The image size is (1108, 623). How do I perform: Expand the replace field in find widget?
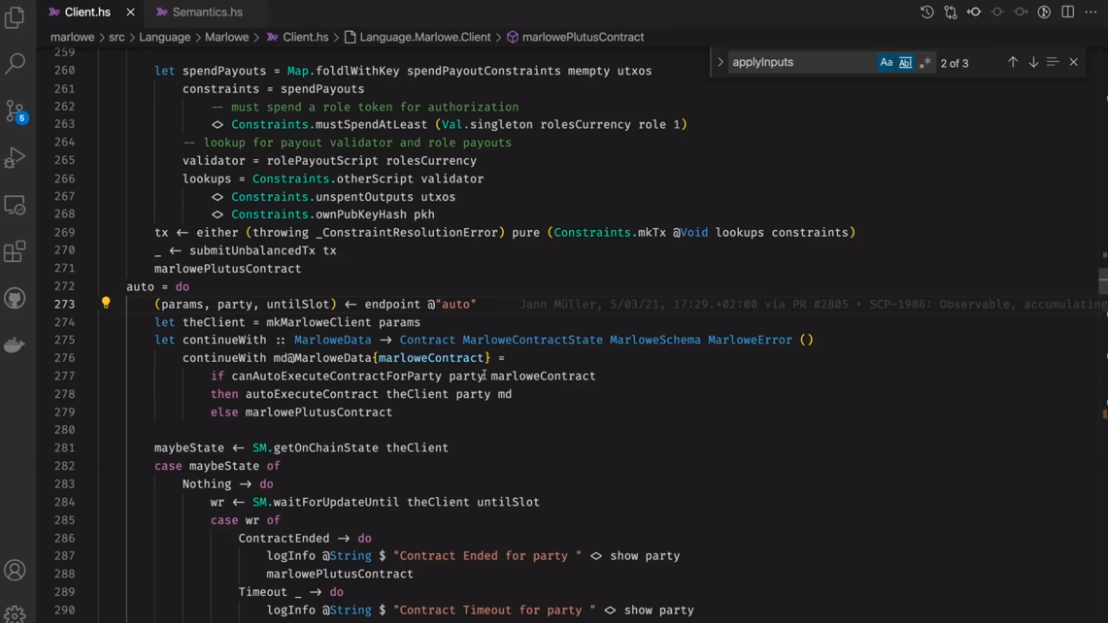pos(720,63)
